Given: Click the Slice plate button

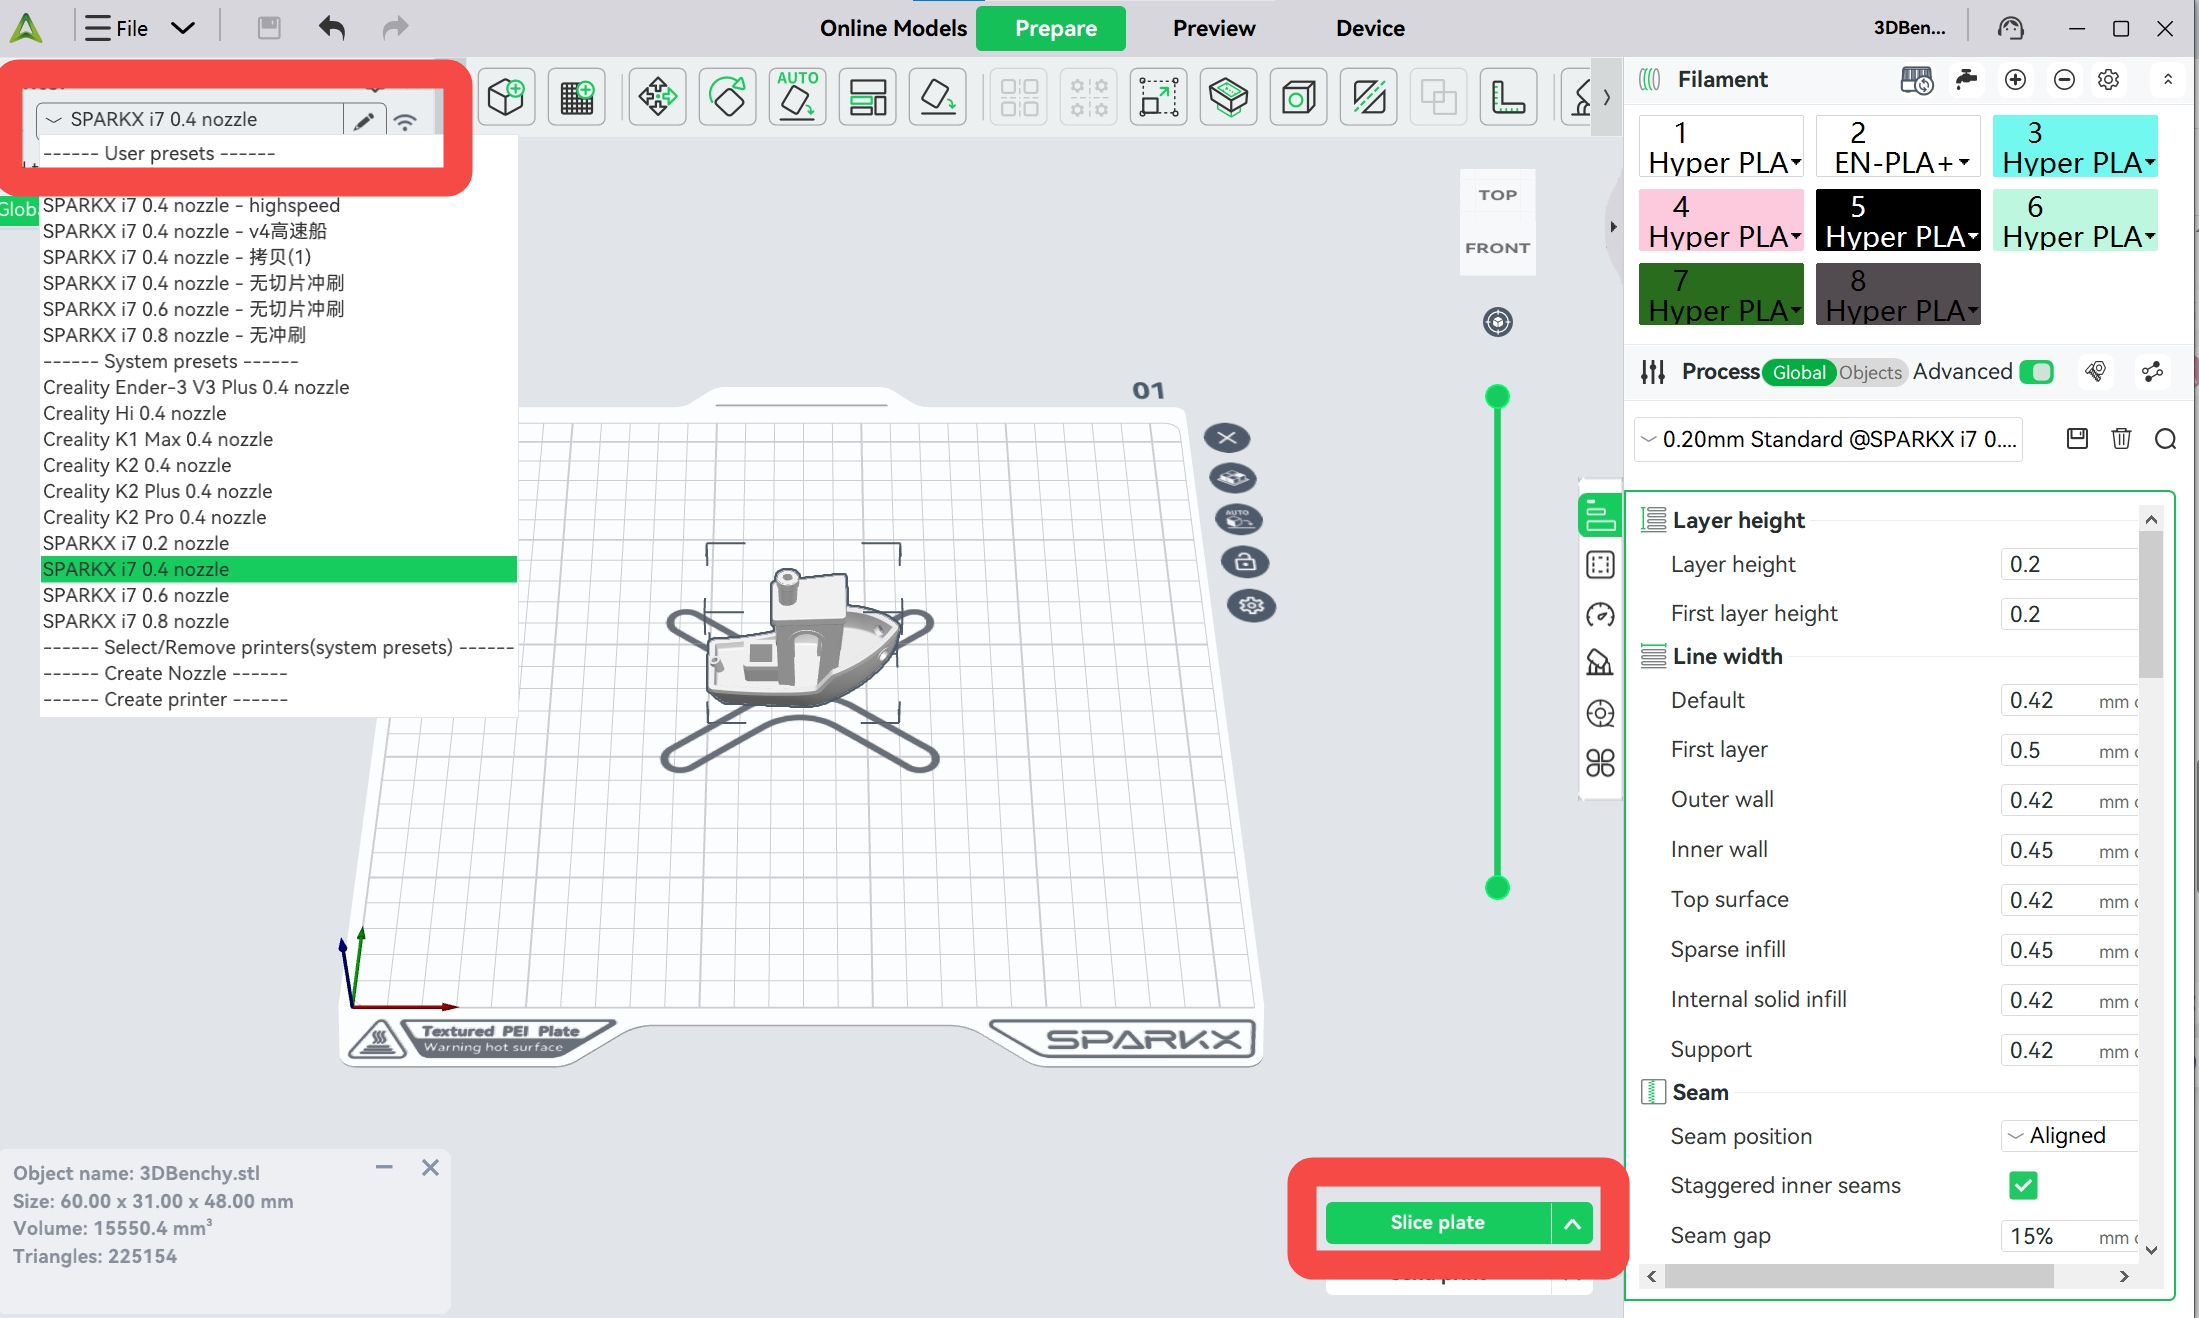Looking at the screenshot, I should click(x=1437, y=1222).
